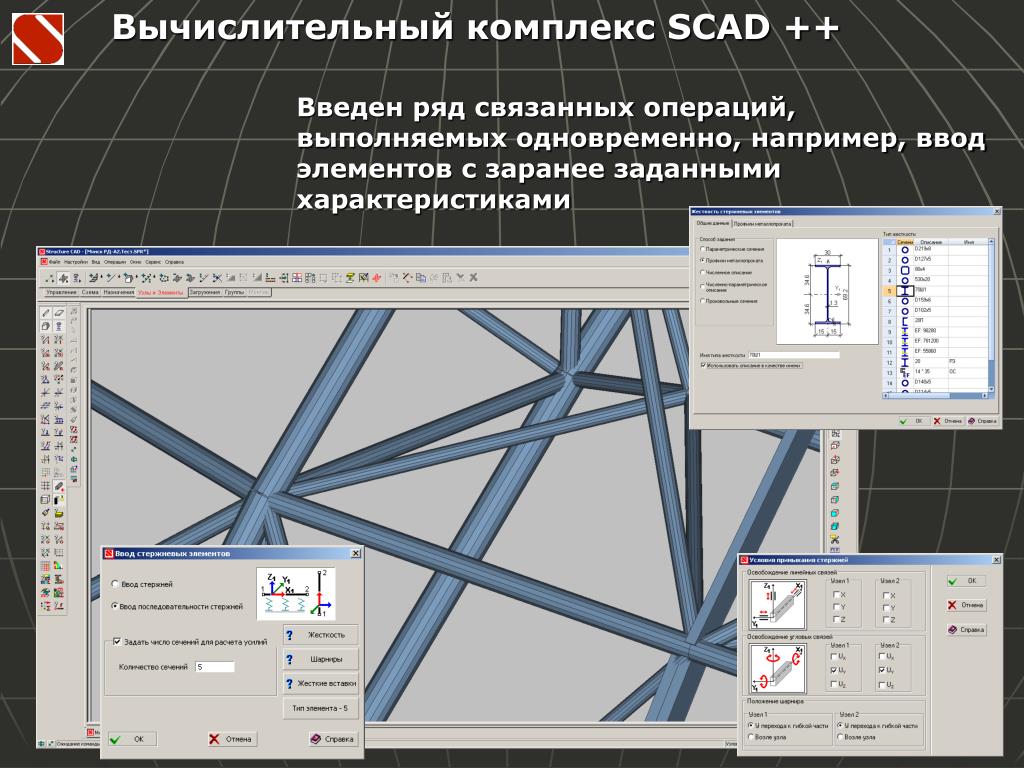Switch to the 'Загружения' tab
The height and width of the screenshot is (768, 1024).
click(x=205, y=292)
